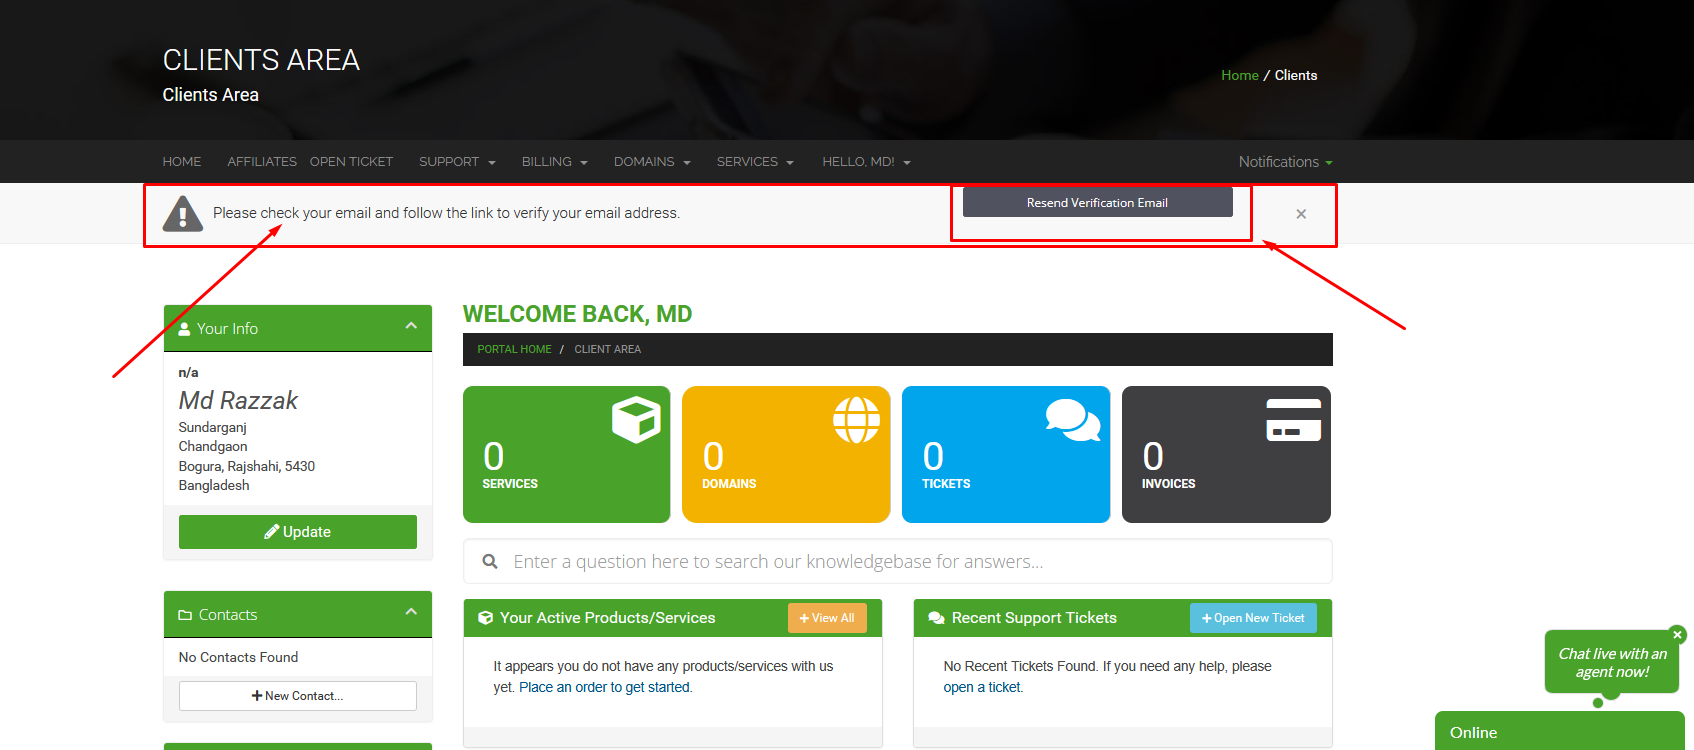Click the green Update button
The height and width of the screenshot is (750, 1694).
pos(298,532)
